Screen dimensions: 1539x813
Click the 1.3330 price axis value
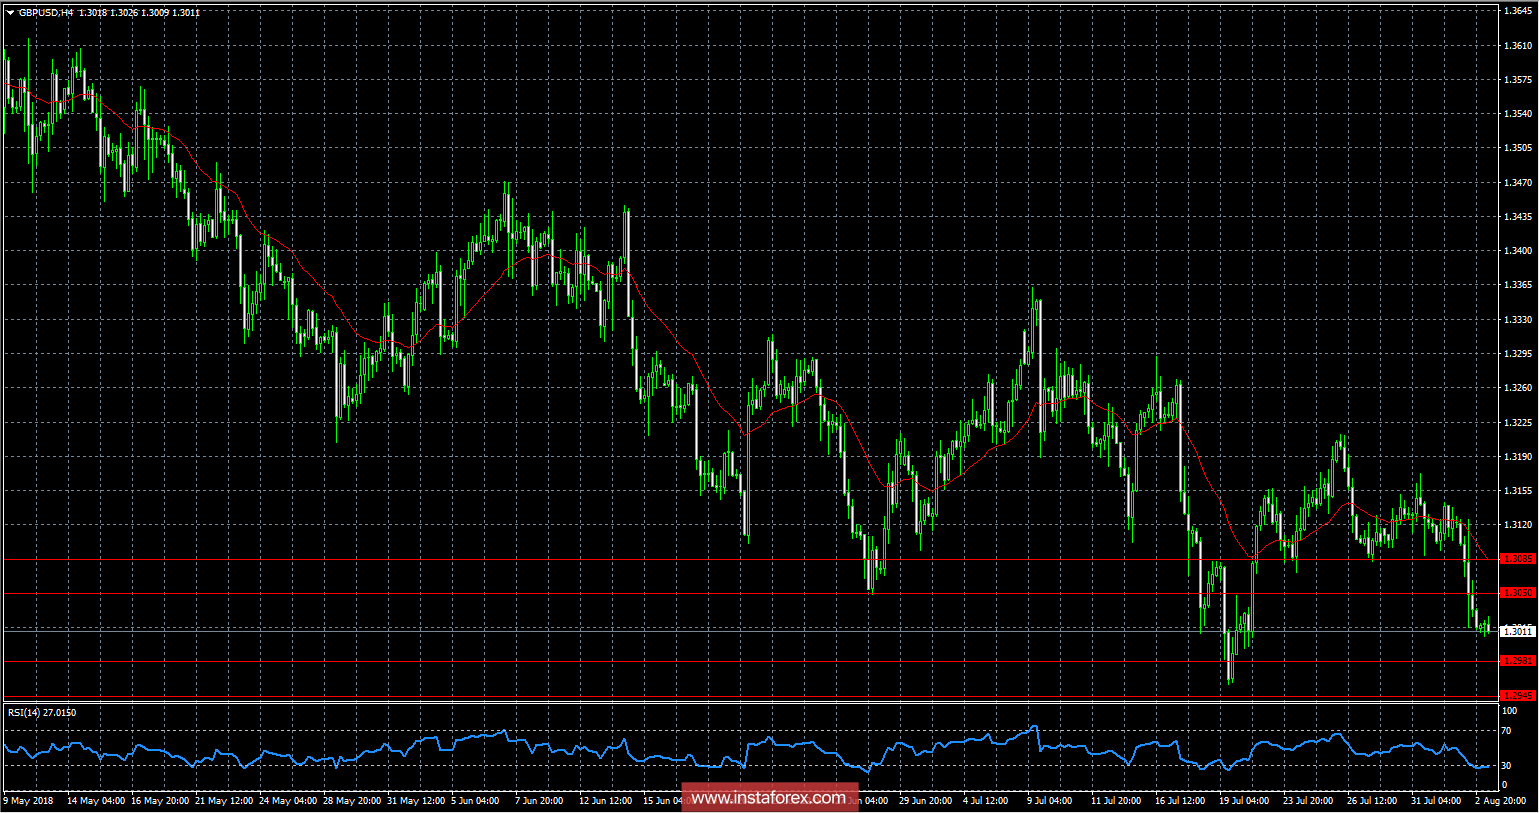(1518, 320)
